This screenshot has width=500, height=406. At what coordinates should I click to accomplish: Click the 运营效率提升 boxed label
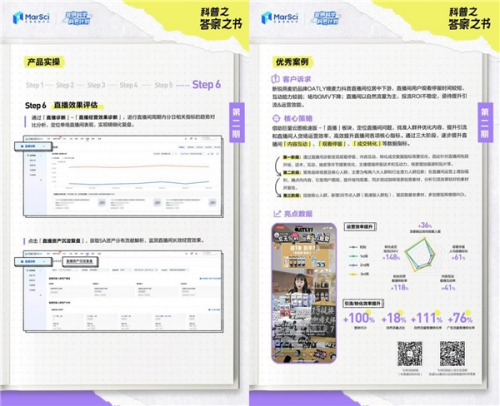coord(360,227)
